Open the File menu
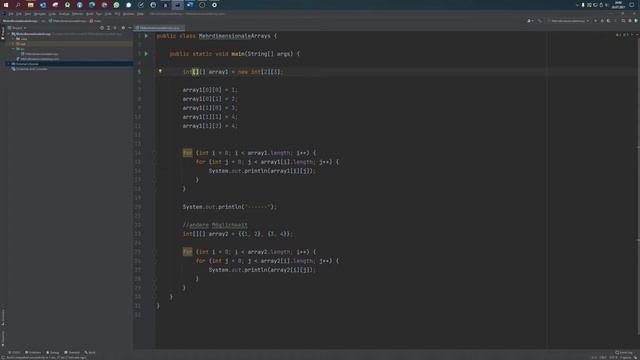 (x=11, y=14)
